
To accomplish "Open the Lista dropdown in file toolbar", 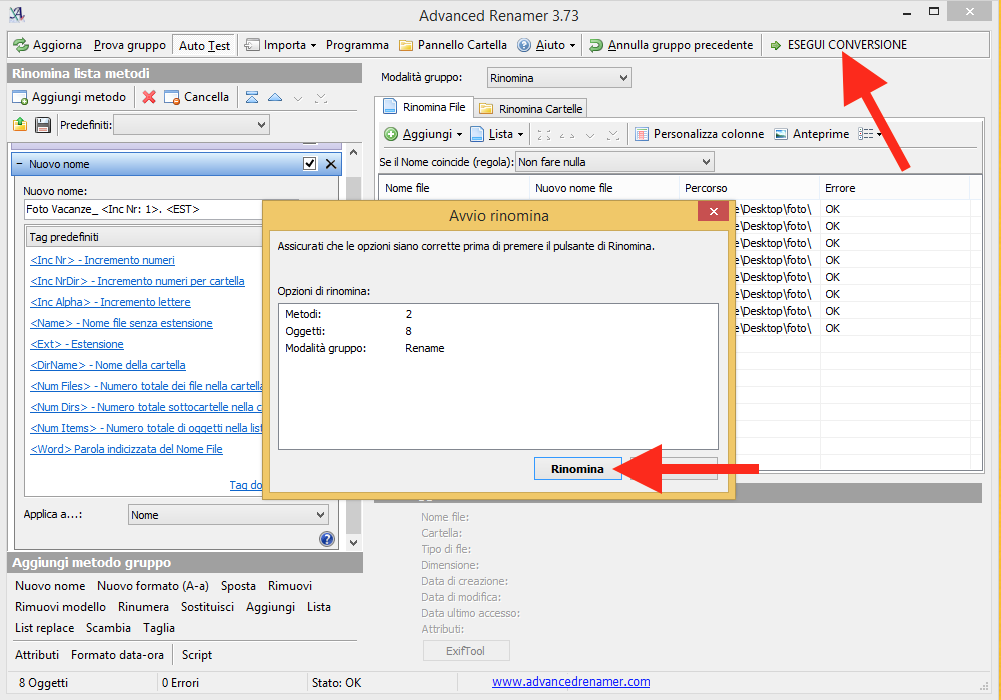I will point(497,134).
